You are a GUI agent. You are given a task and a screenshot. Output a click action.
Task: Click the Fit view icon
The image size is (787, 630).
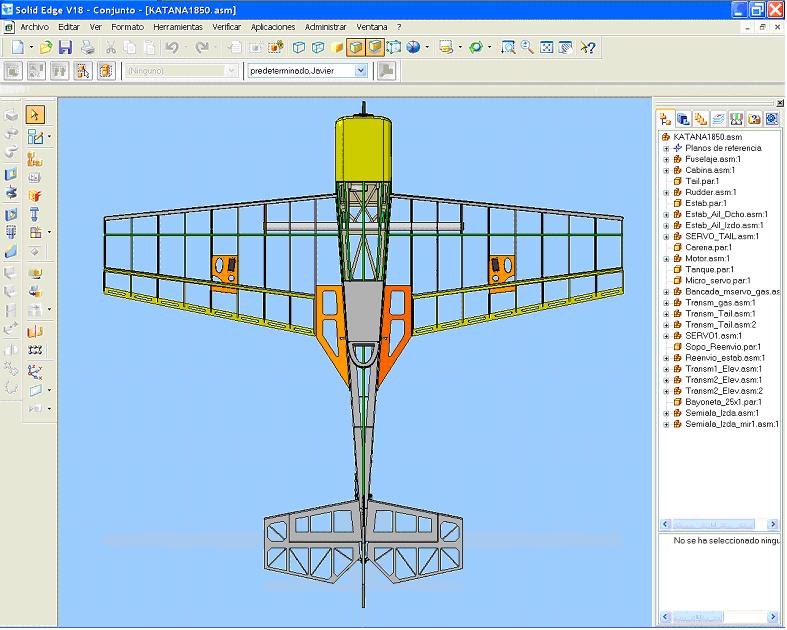click(x=547, y=47)
